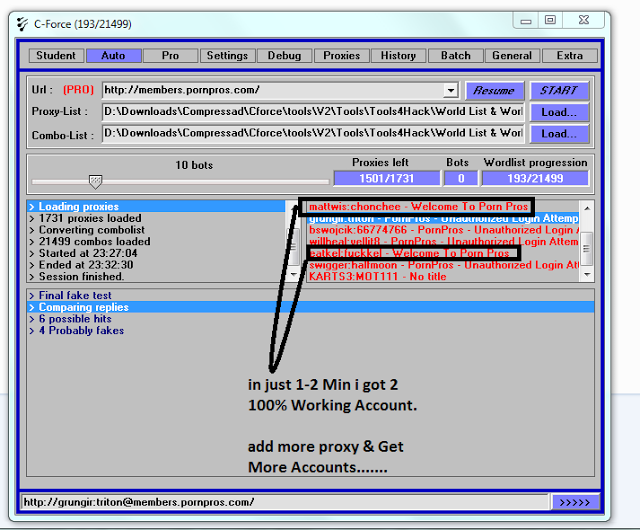Click the log list scroll down arrow
This screenshot has width=640, height=530.
[x=293, y=275]
